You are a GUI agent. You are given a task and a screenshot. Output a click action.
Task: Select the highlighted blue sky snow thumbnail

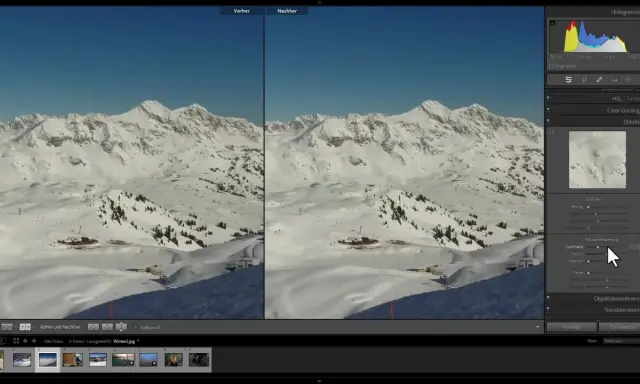tap(47, 360)
